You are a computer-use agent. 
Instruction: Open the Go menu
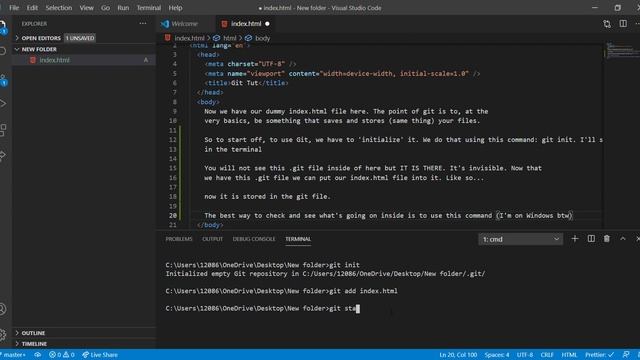(105, 8)
